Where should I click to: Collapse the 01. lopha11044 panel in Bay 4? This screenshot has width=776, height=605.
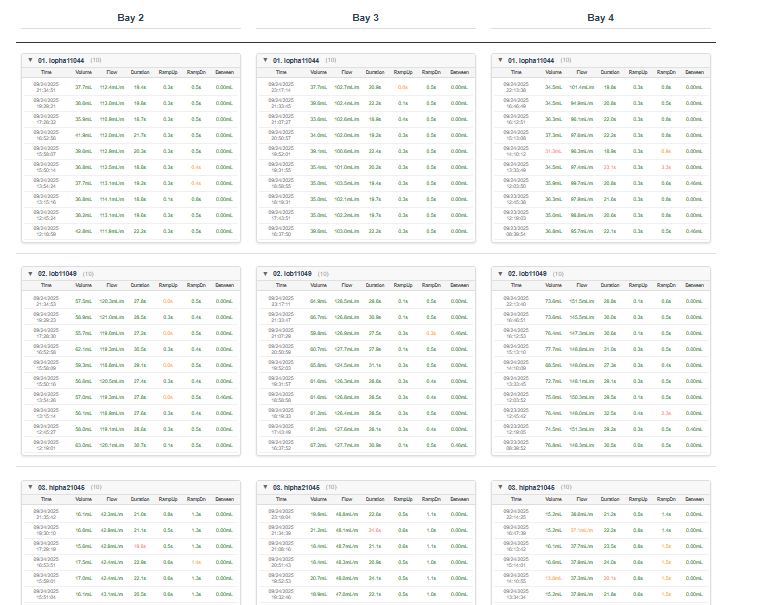point(500,61)
